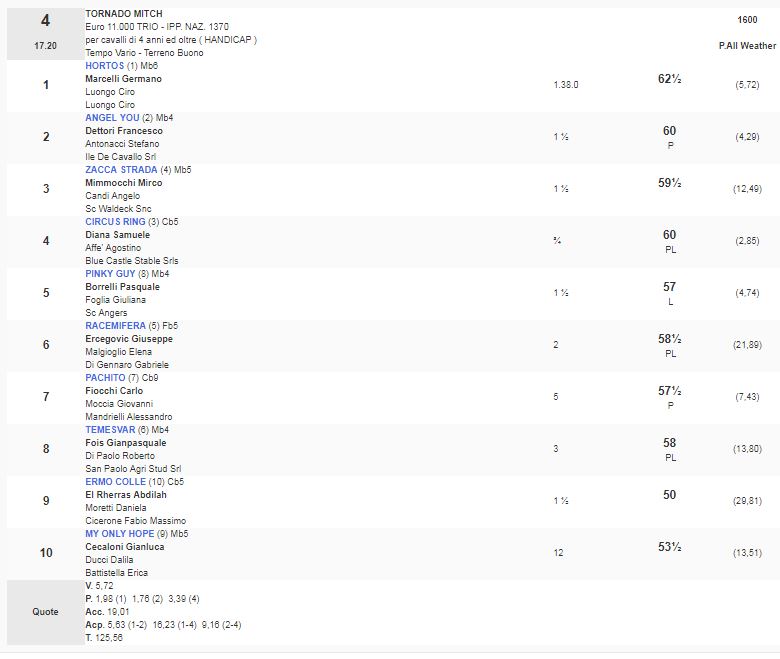Screen dimensions: 780x659
Task: Open the ERMO COLLE horse link
Action: (x=116, y=482)
